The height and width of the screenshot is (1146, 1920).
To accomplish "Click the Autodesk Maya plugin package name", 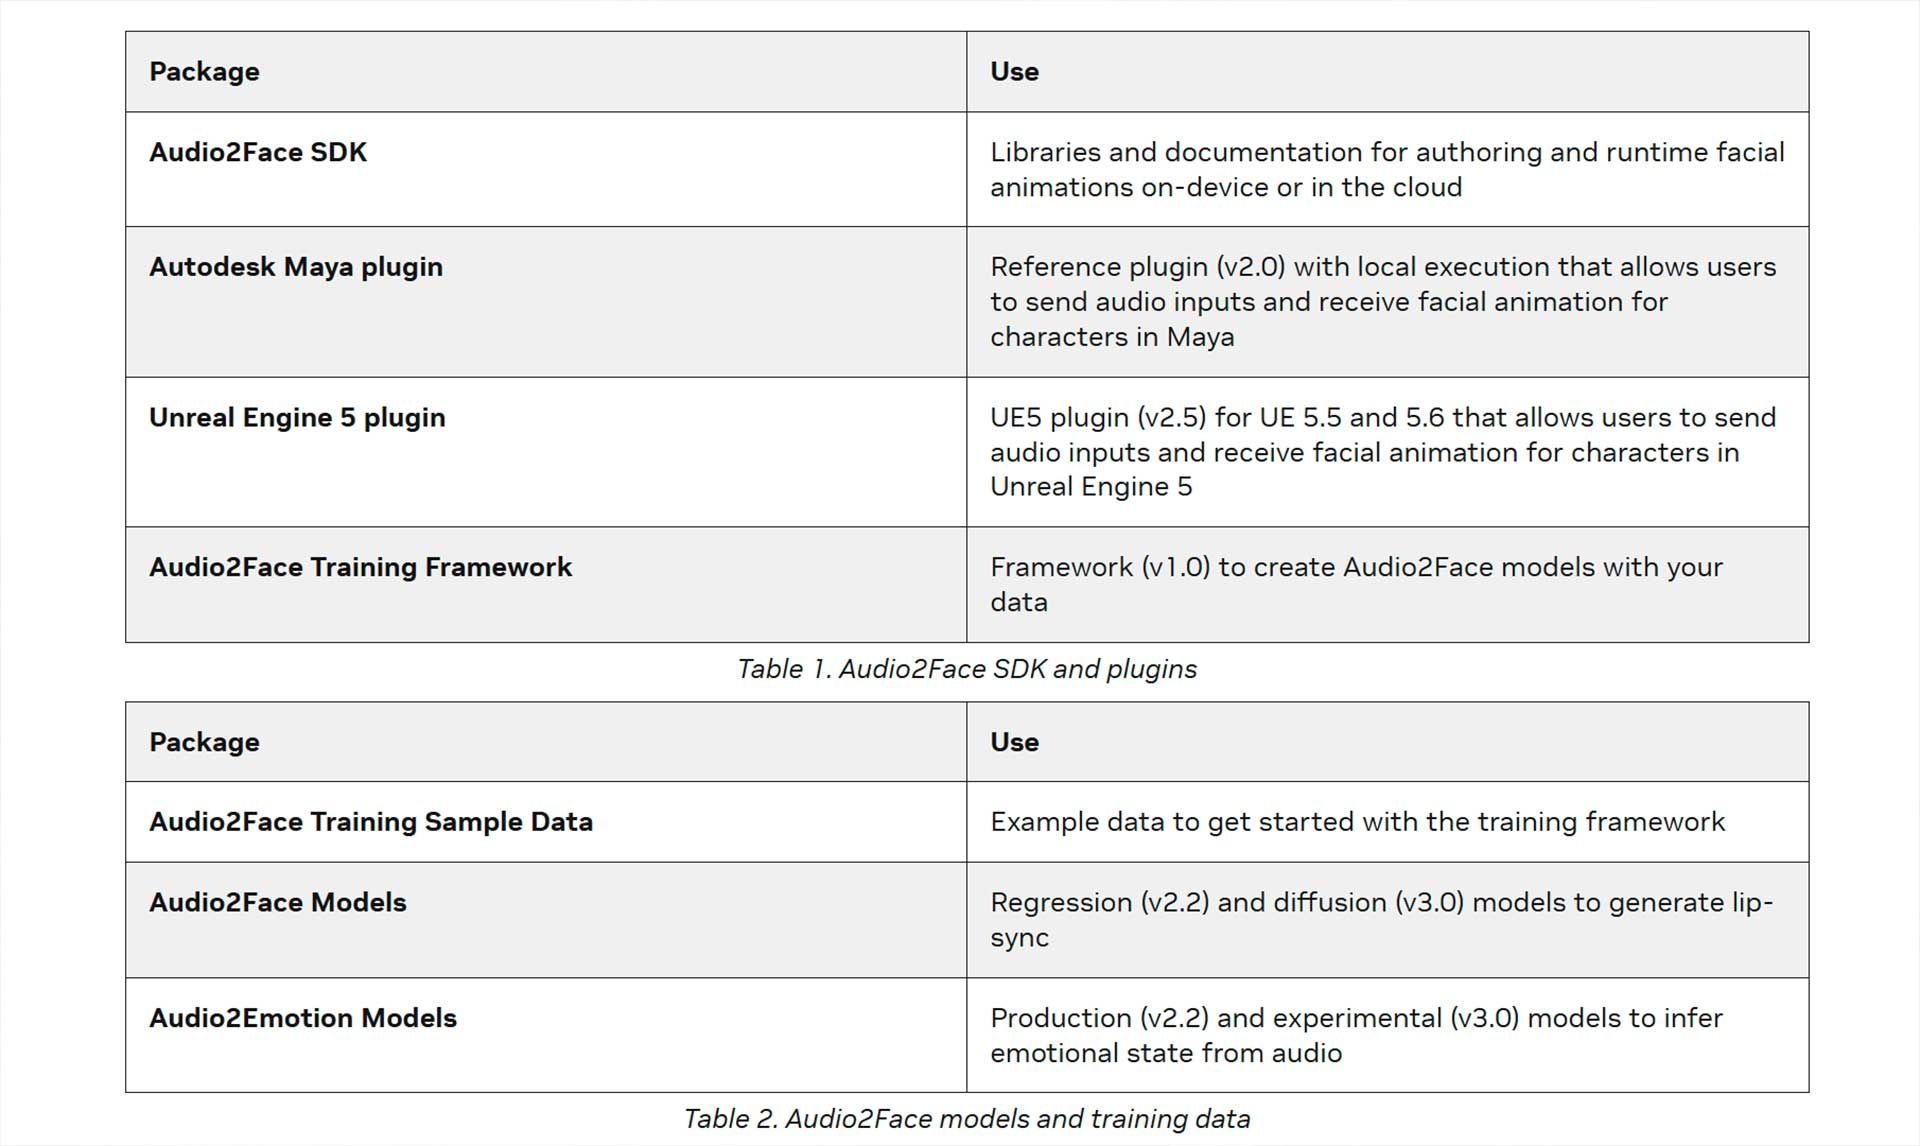I will click(296, 267).
